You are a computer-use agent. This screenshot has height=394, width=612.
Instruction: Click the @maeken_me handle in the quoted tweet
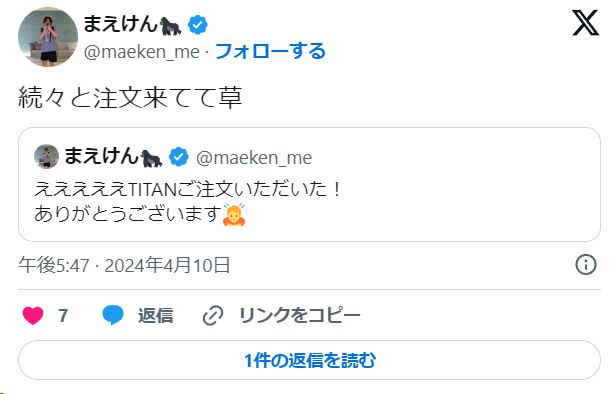coord(254,158)
